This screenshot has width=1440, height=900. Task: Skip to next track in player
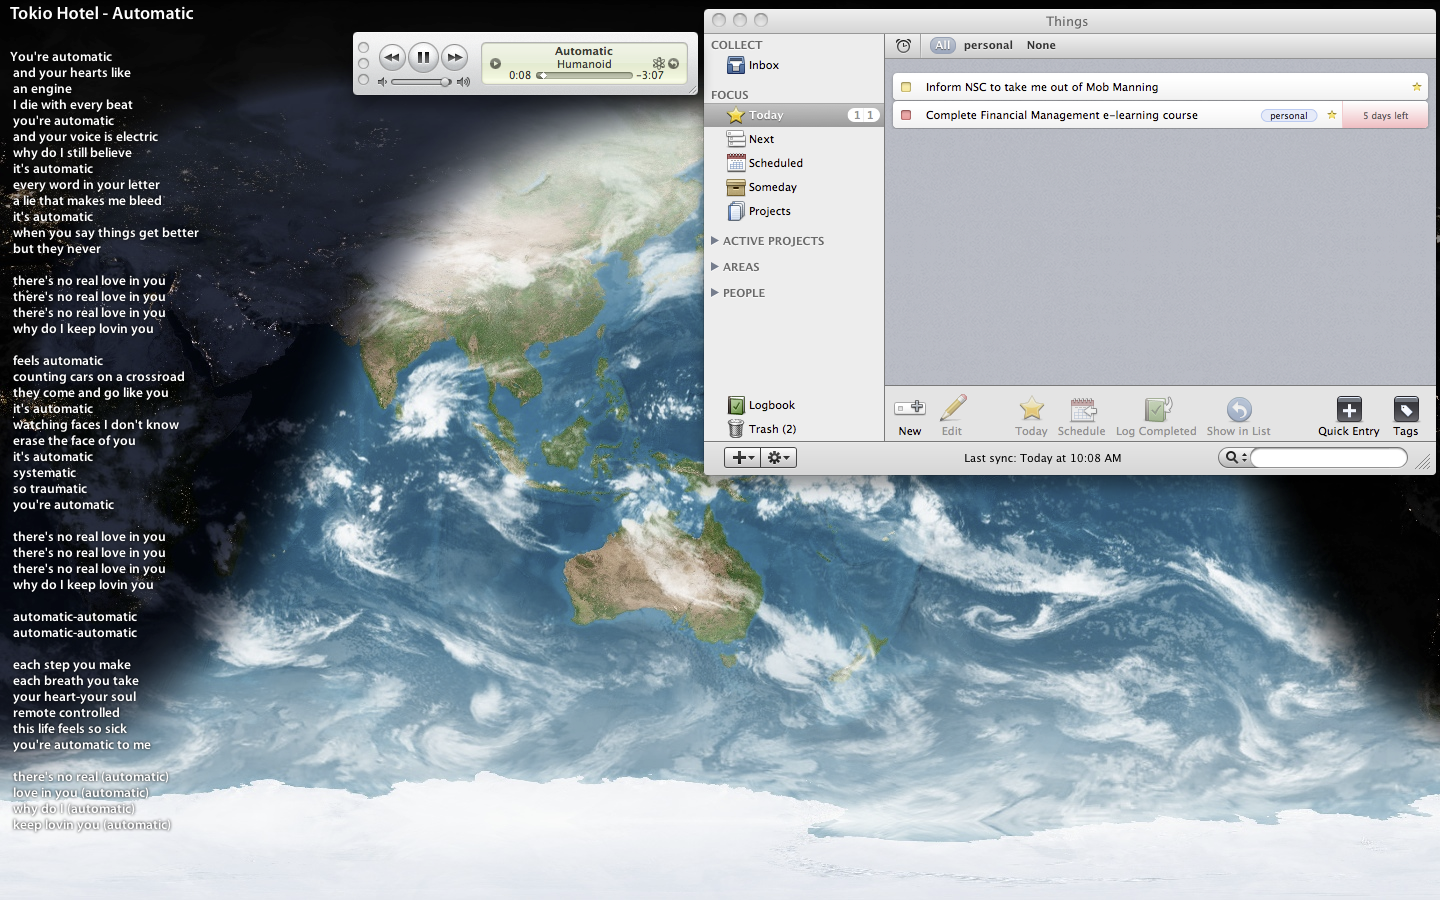pyautogui.click(x=455, y=57)
